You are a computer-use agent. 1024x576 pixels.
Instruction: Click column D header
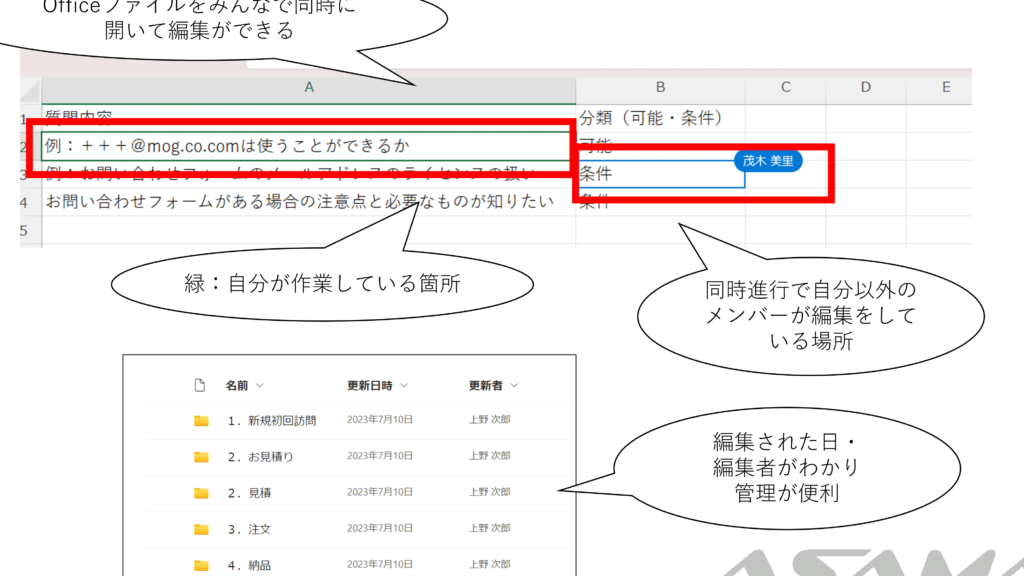tap(865, 88)
